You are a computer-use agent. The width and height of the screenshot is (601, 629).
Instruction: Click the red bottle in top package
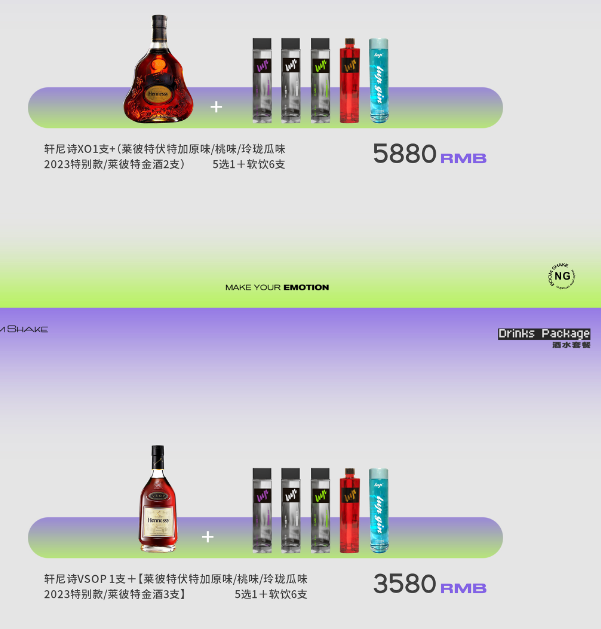(349, 81)
